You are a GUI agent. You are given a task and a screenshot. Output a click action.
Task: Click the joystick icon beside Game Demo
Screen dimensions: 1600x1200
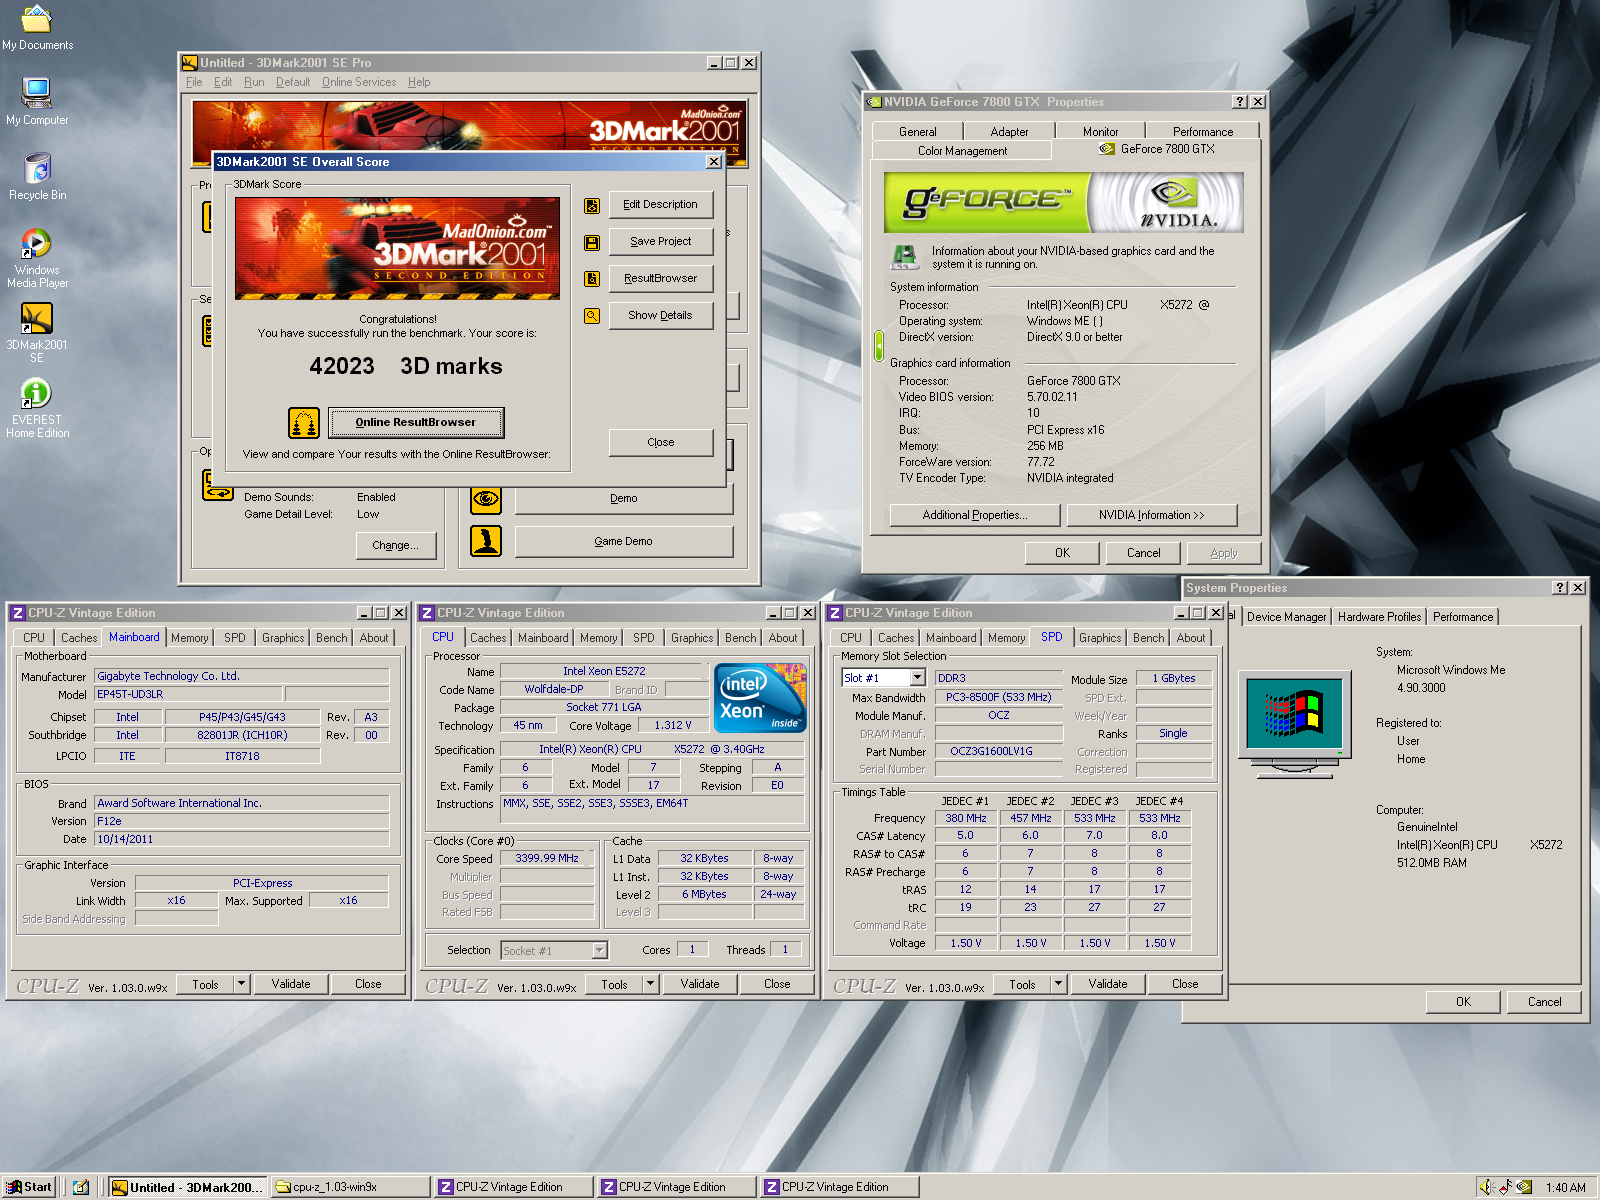pyautogui.click(x=486, y=541)
